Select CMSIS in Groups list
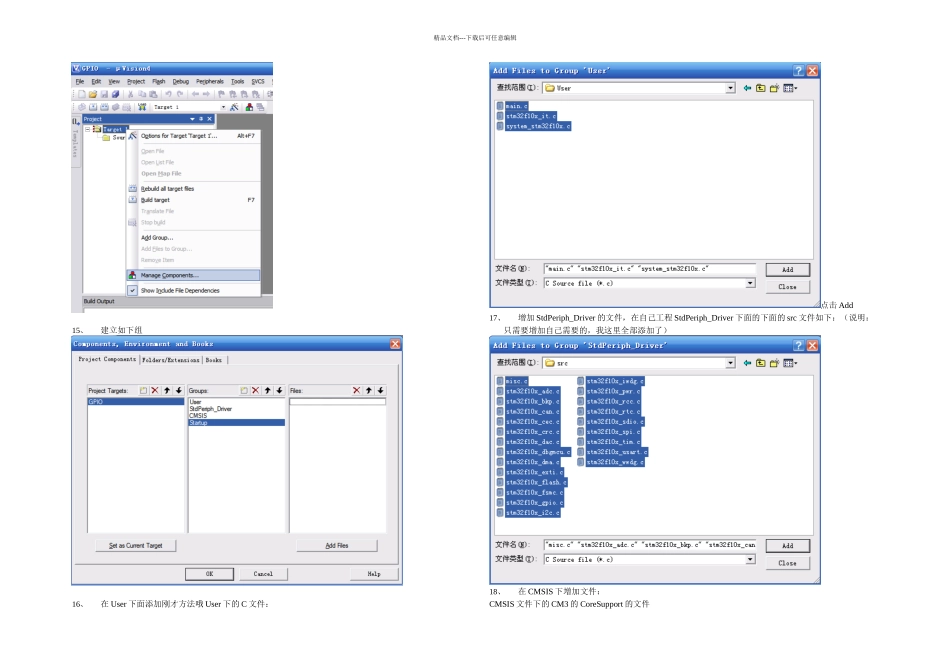The height and width of the screenshot is (672, 950). click(x=198, y=416)
